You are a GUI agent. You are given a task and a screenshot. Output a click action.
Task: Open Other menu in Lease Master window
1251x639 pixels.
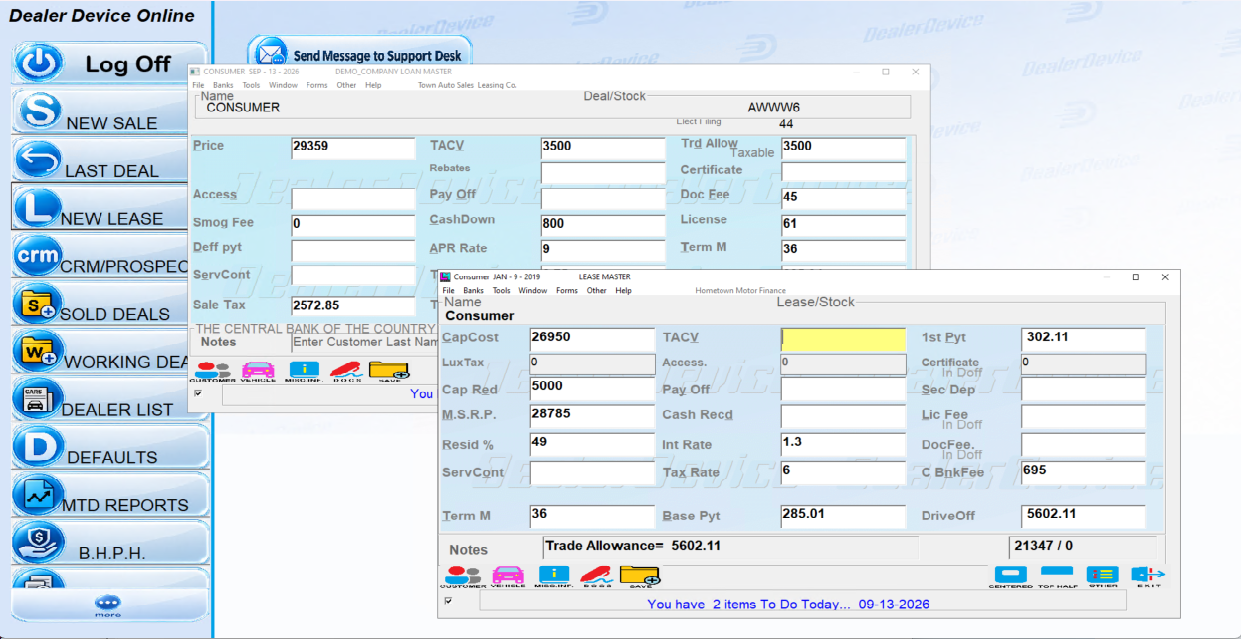[597, 291]
